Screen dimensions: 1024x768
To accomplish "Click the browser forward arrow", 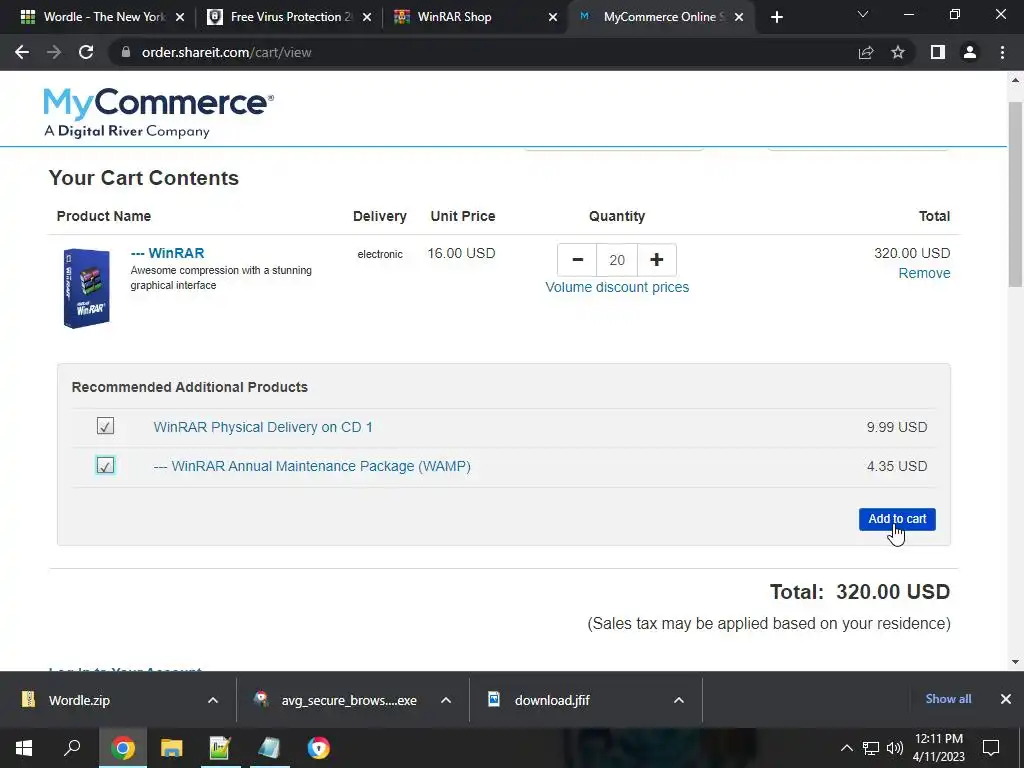I will [54, 52].
